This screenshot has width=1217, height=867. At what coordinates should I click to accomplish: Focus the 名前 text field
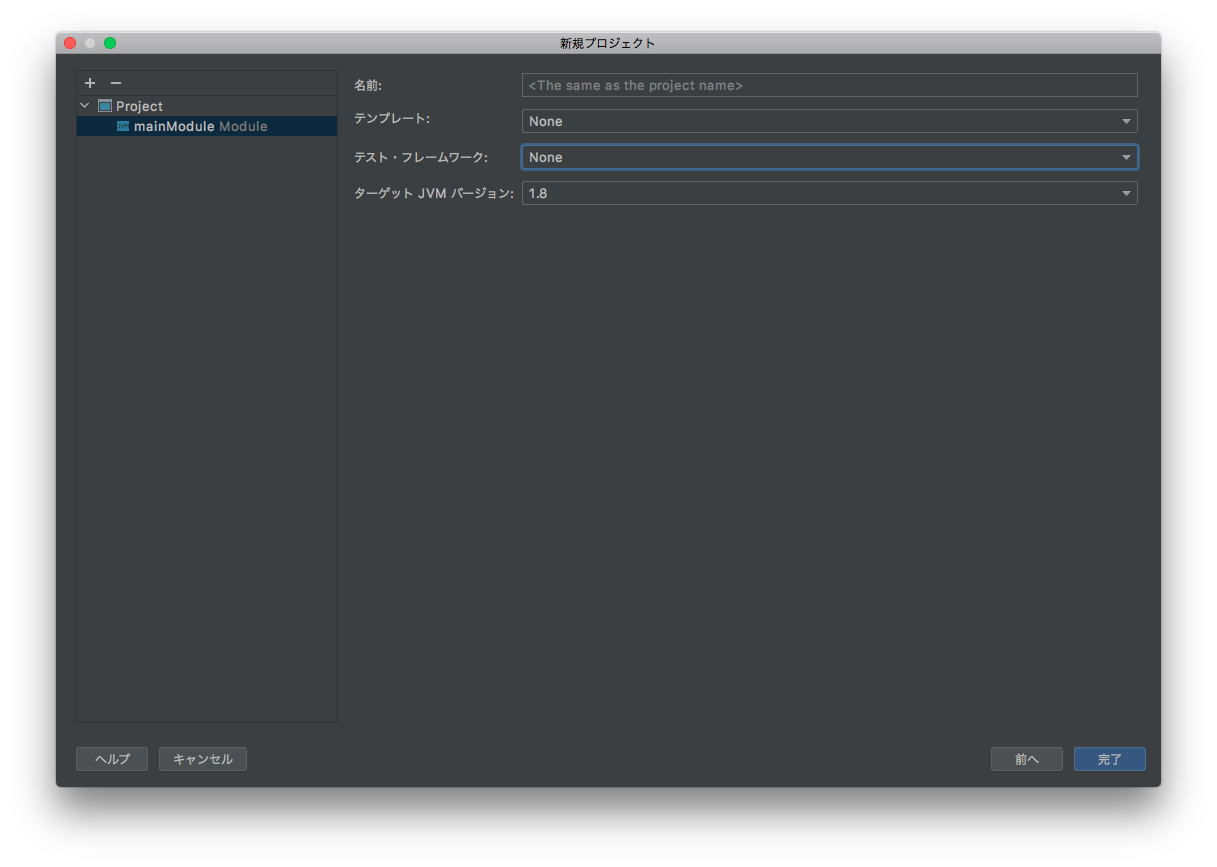point(828,85)
